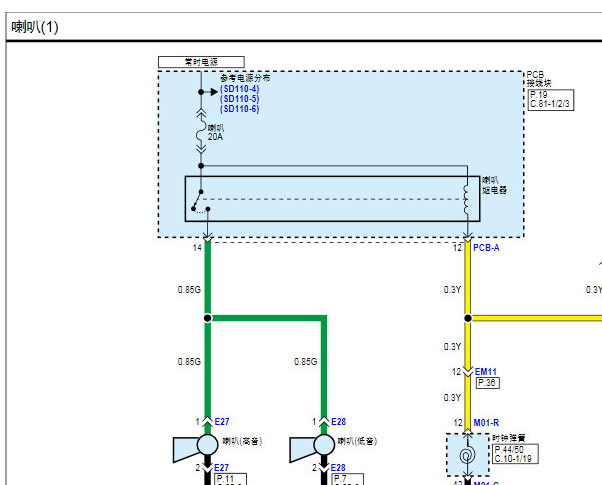Open the SD110-5 power distribution link
602x485 pixels.
click(x=240, y=99)
